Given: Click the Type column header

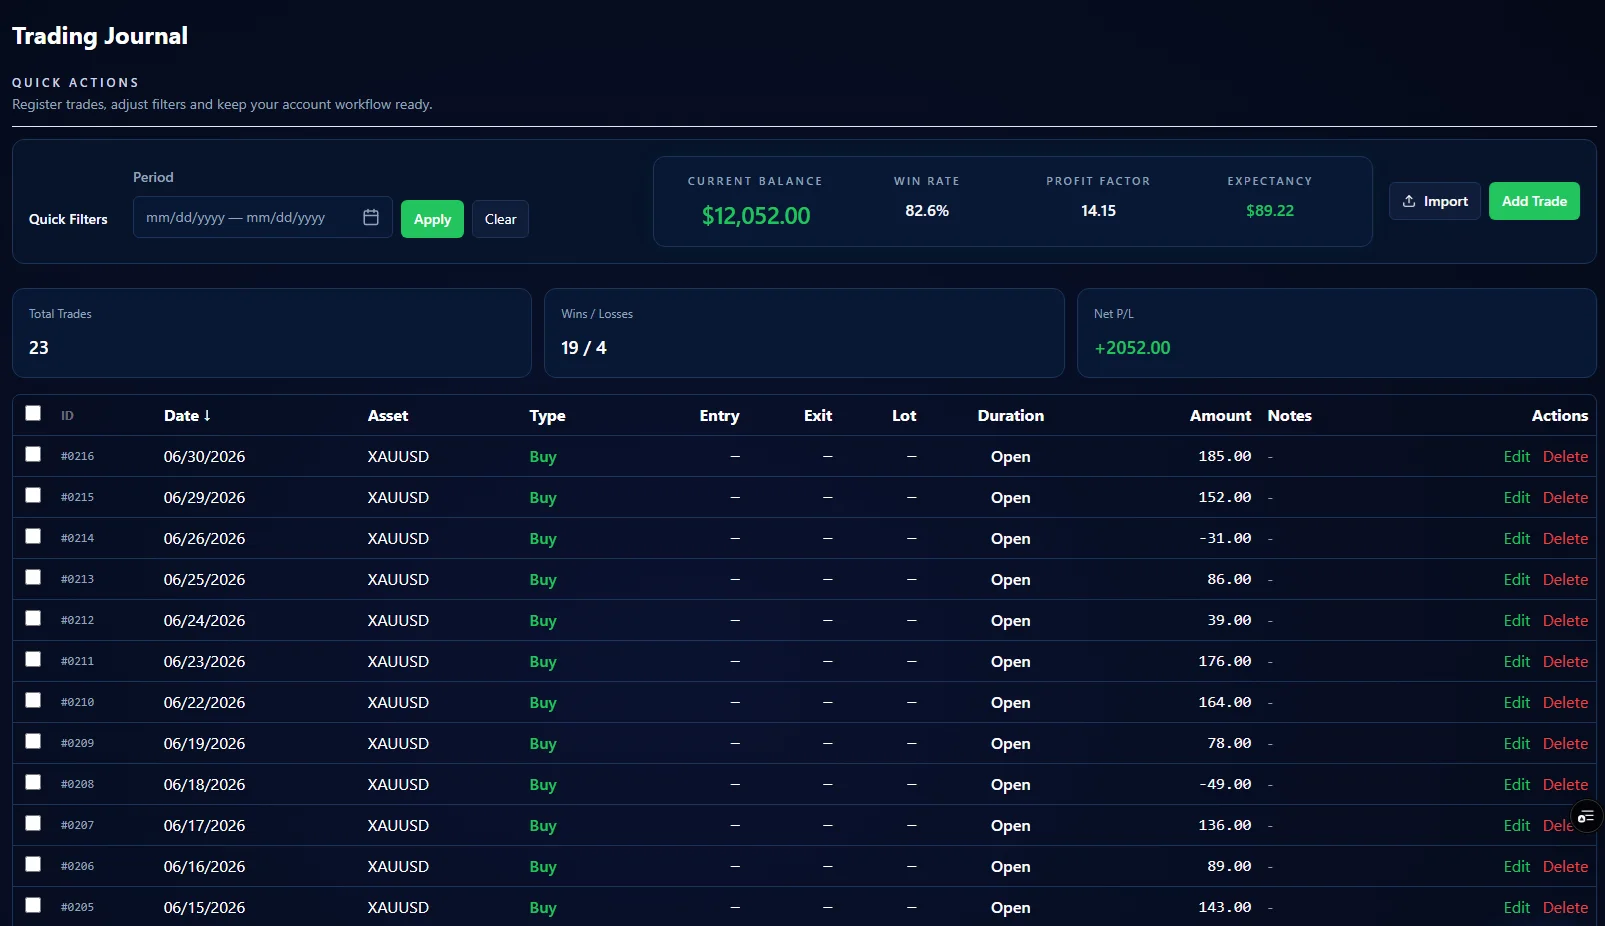Looking at the screenshot, I should tap(547, 415).
